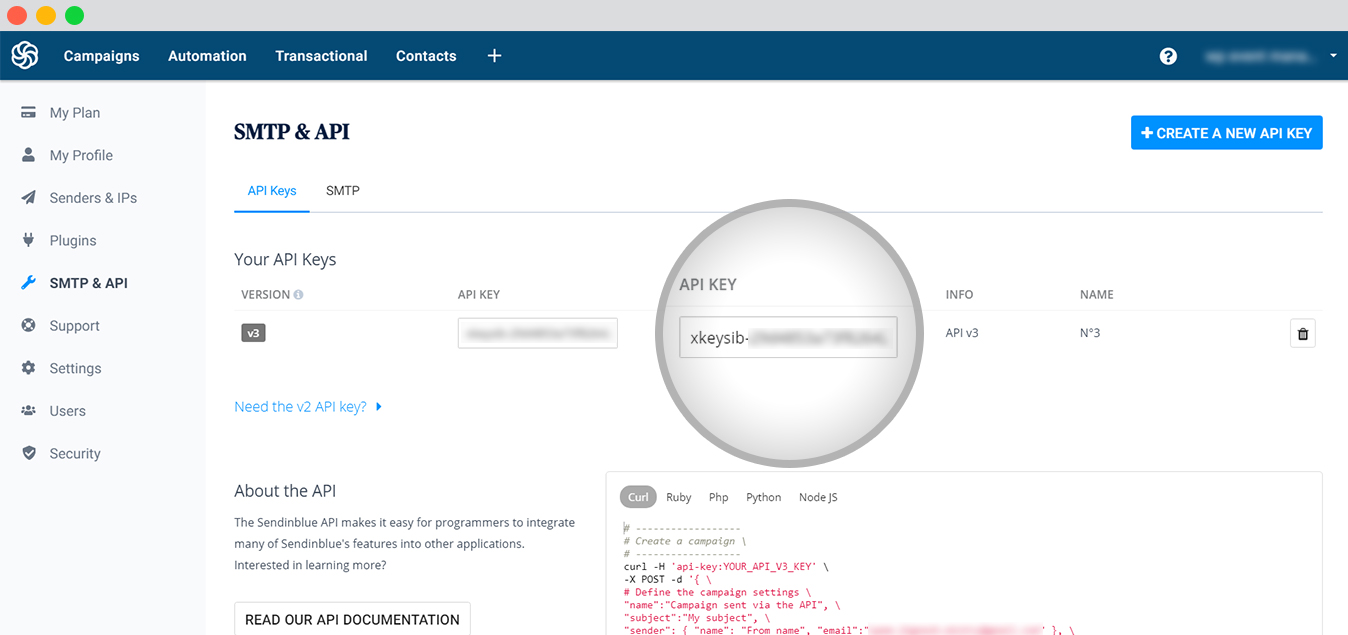Open Settings in sidebar
Screen dimensions: 1348x635
pos(76,368)
